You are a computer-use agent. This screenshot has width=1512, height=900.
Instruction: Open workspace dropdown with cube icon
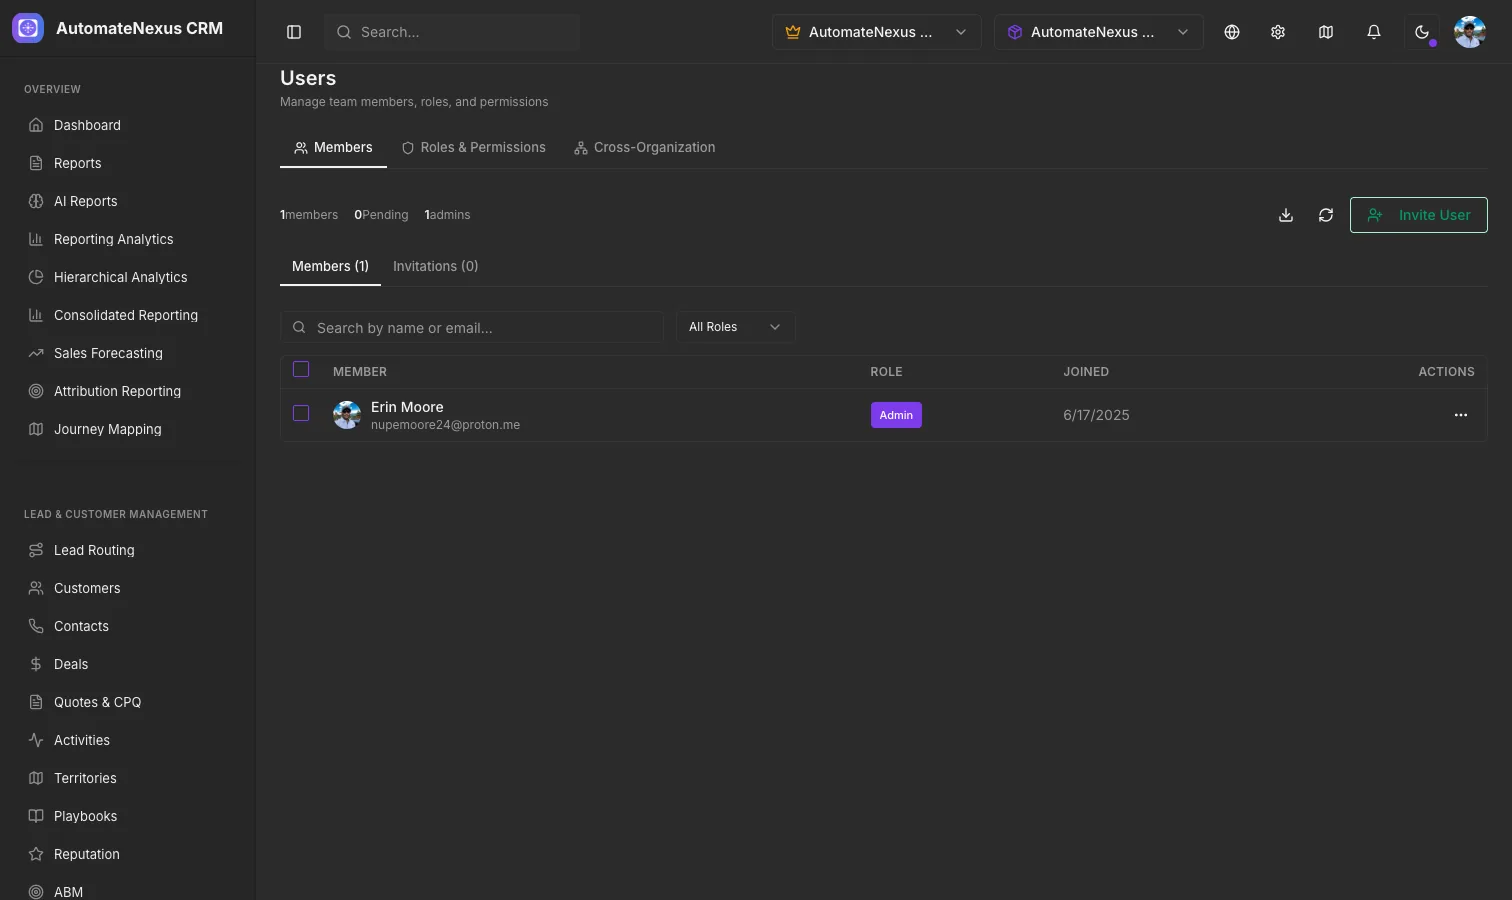pos(1098,32)
